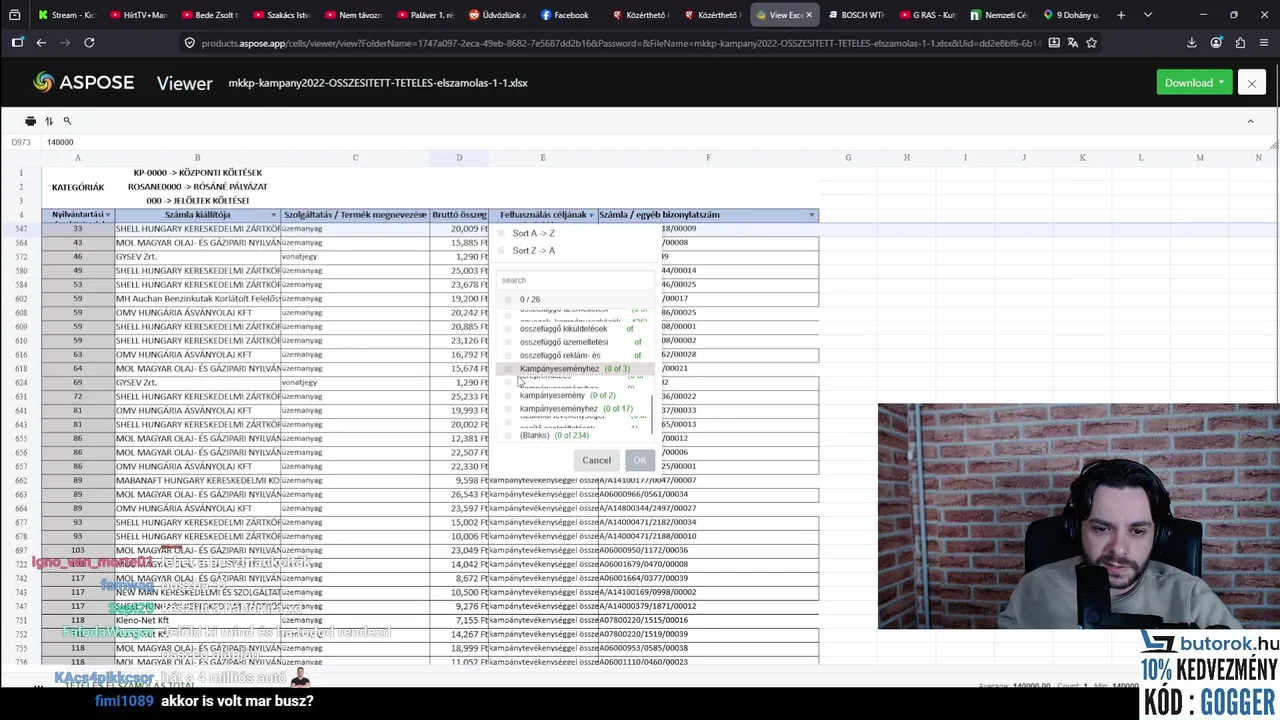Select column D header
The width and height of the screenshot is (1280, 720).
point(459,158)
